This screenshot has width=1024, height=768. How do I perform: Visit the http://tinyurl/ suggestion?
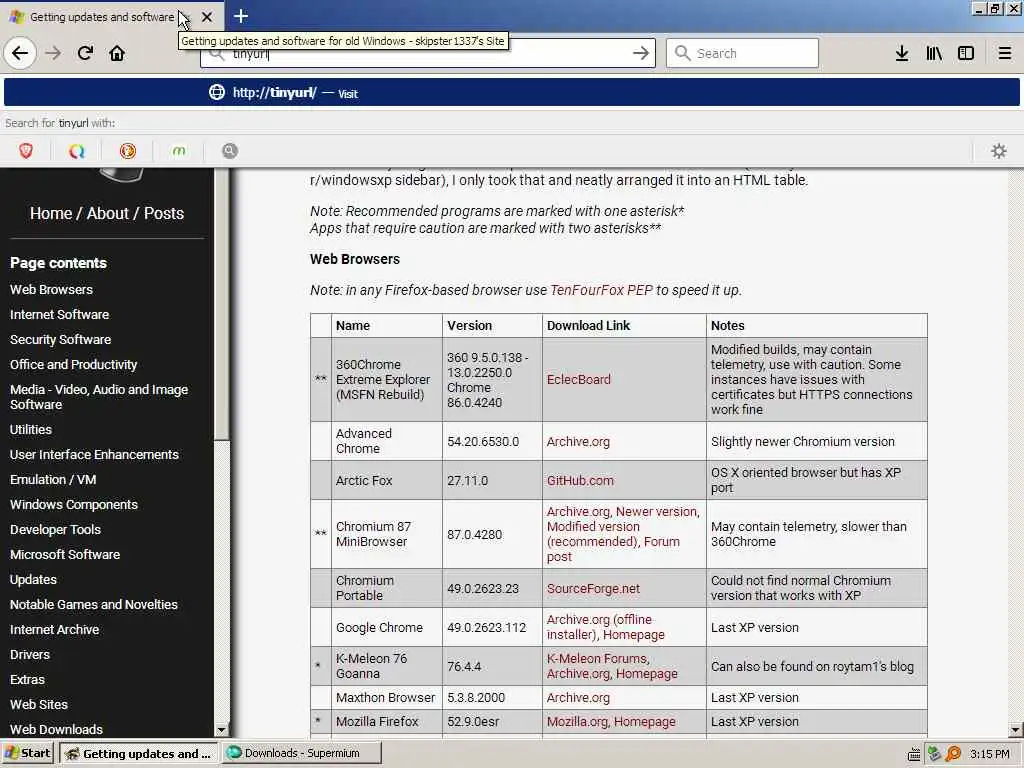[512, 92]
